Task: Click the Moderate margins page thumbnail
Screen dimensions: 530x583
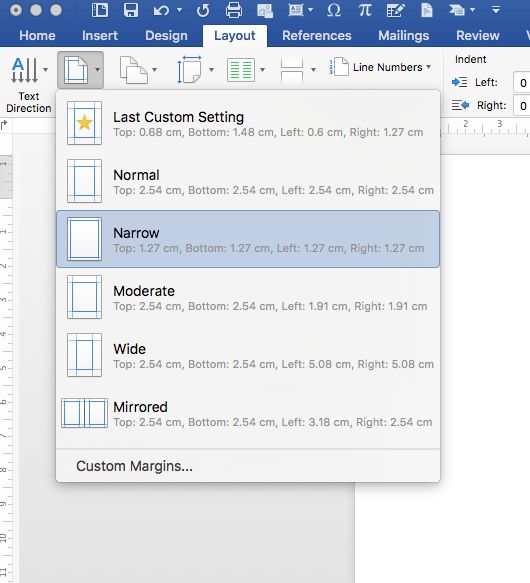Action: 84,297
